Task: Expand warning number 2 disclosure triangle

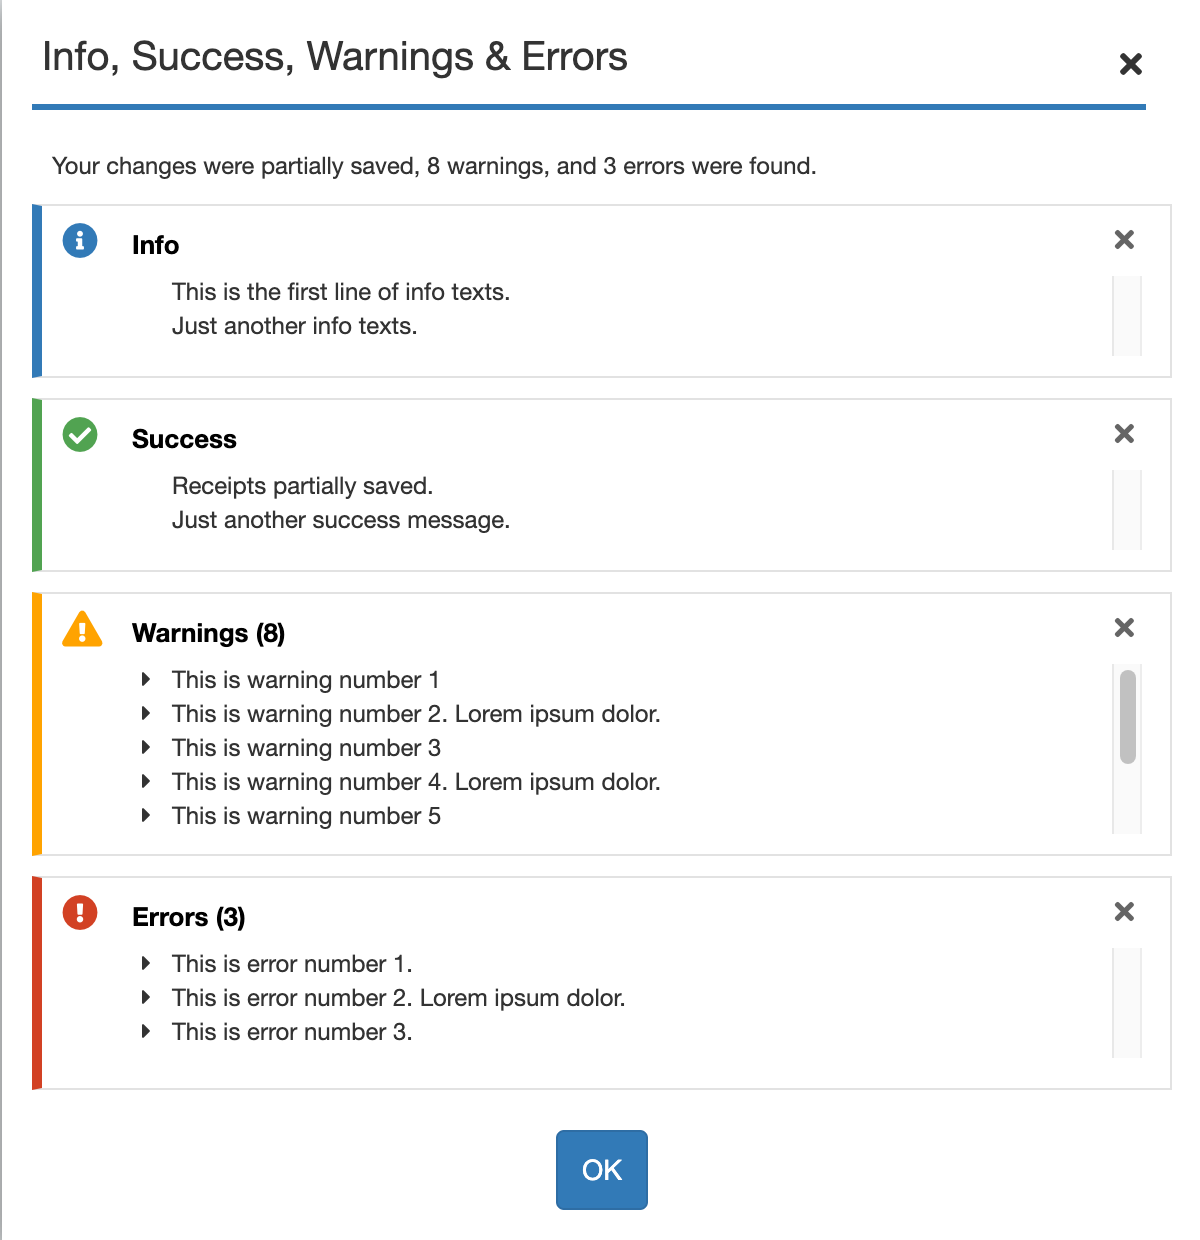Action: click(x=146, y=714)
